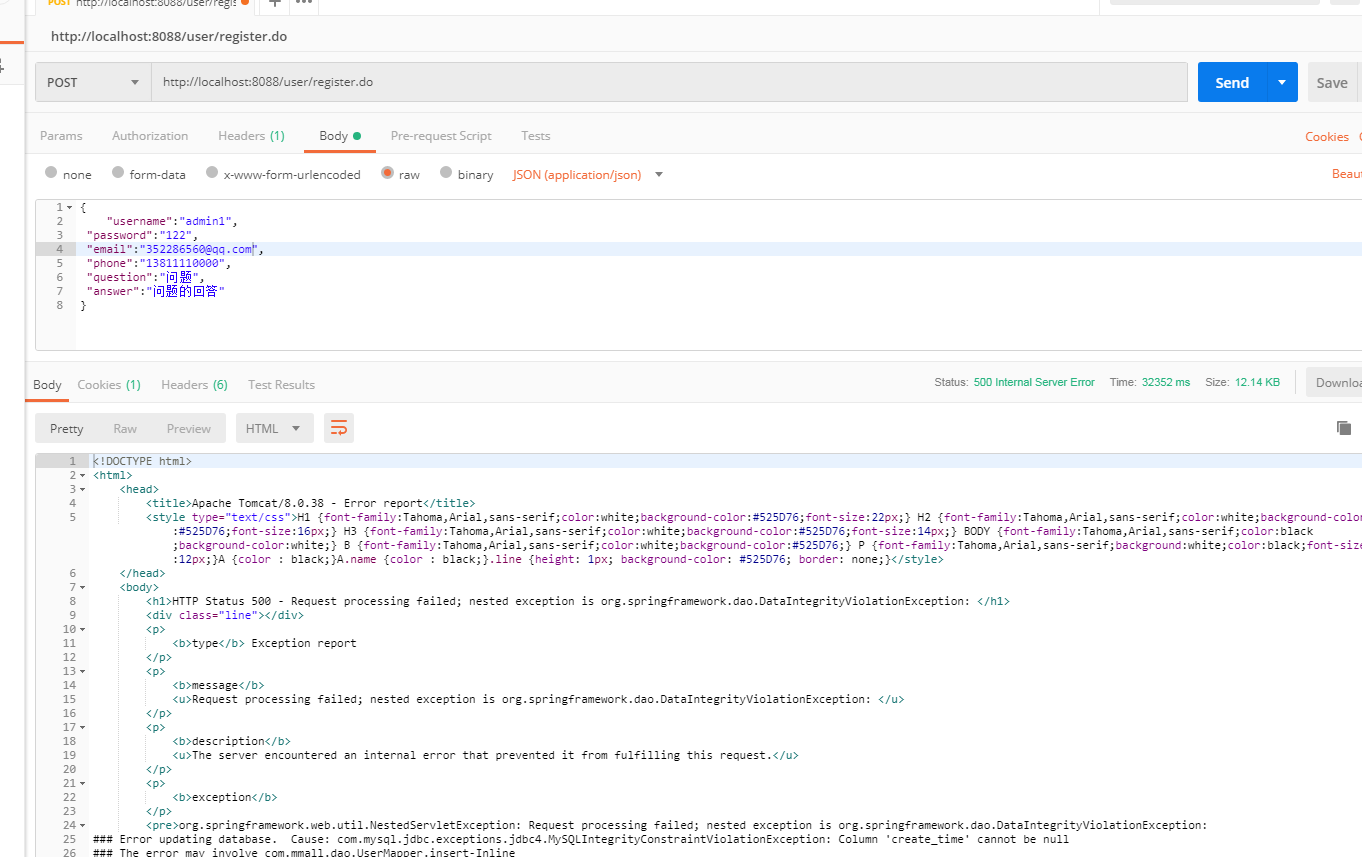Click the response time 32352 ms
The width and height of the screenshot is (1362, 857).
1164,382
